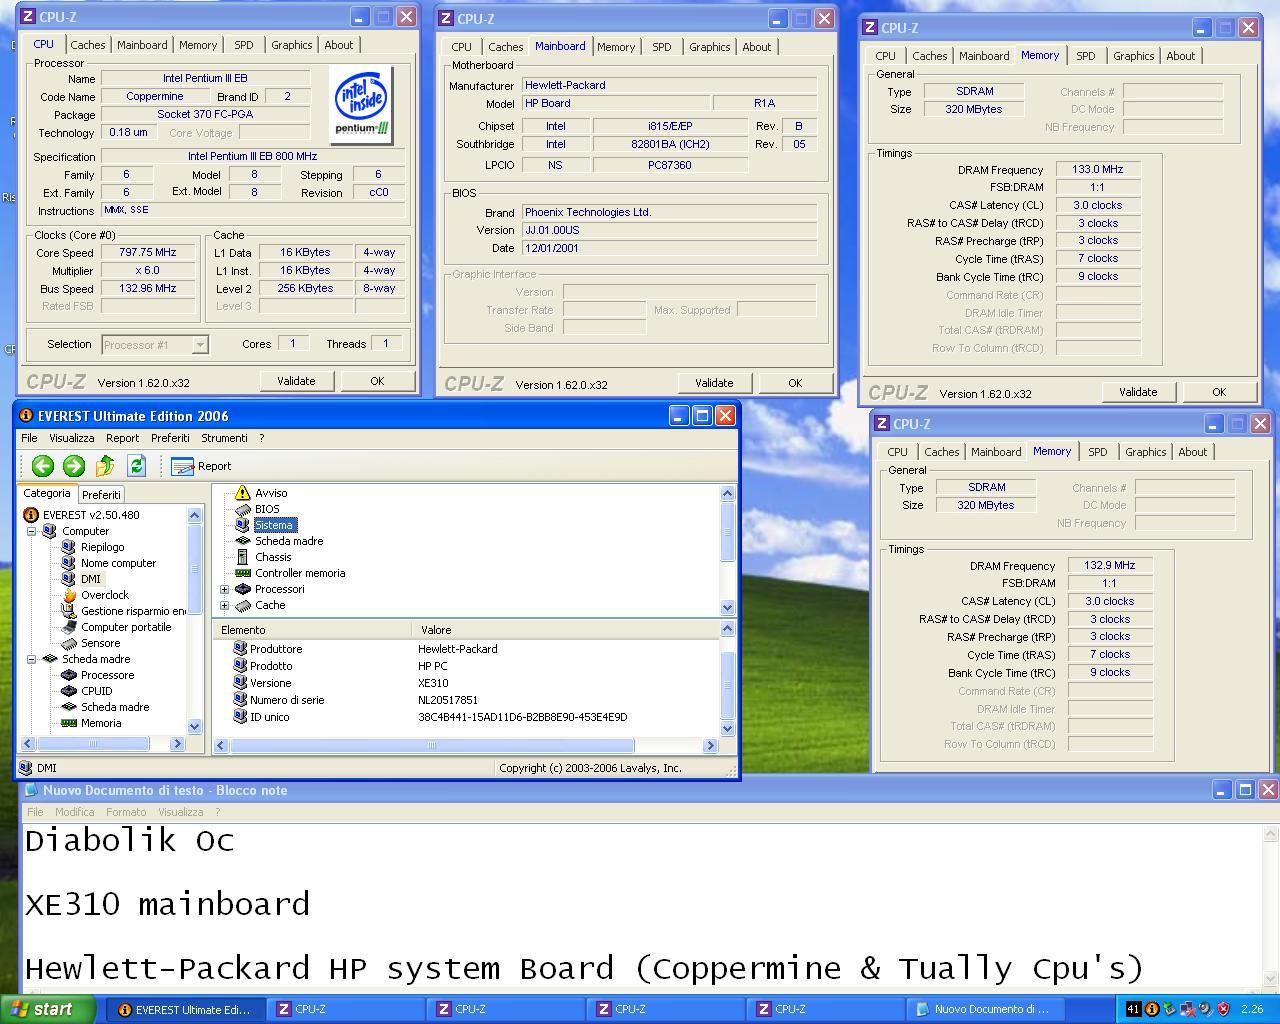Click the Windows start button

(50, 1009)
